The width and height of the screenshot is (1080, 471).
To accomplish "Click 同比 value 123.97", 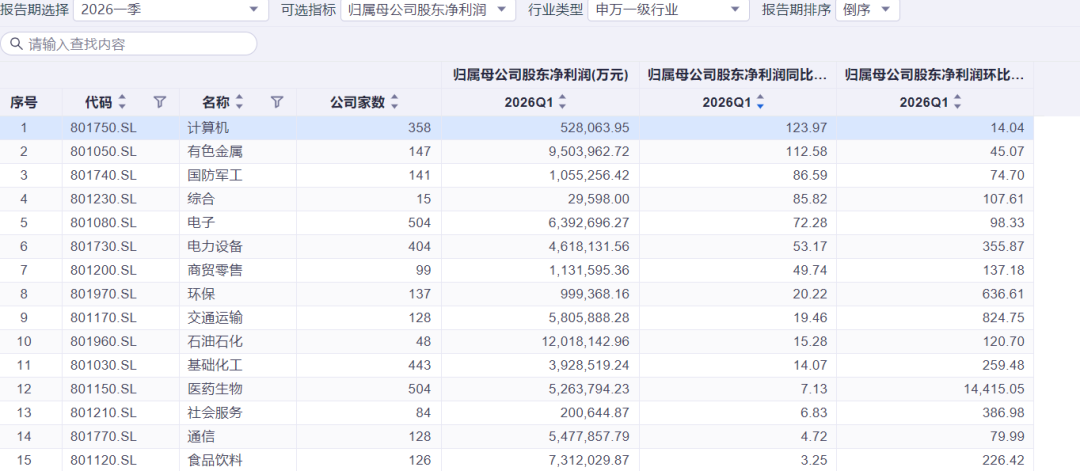I will pyautogui.click(x=809, y=128).
